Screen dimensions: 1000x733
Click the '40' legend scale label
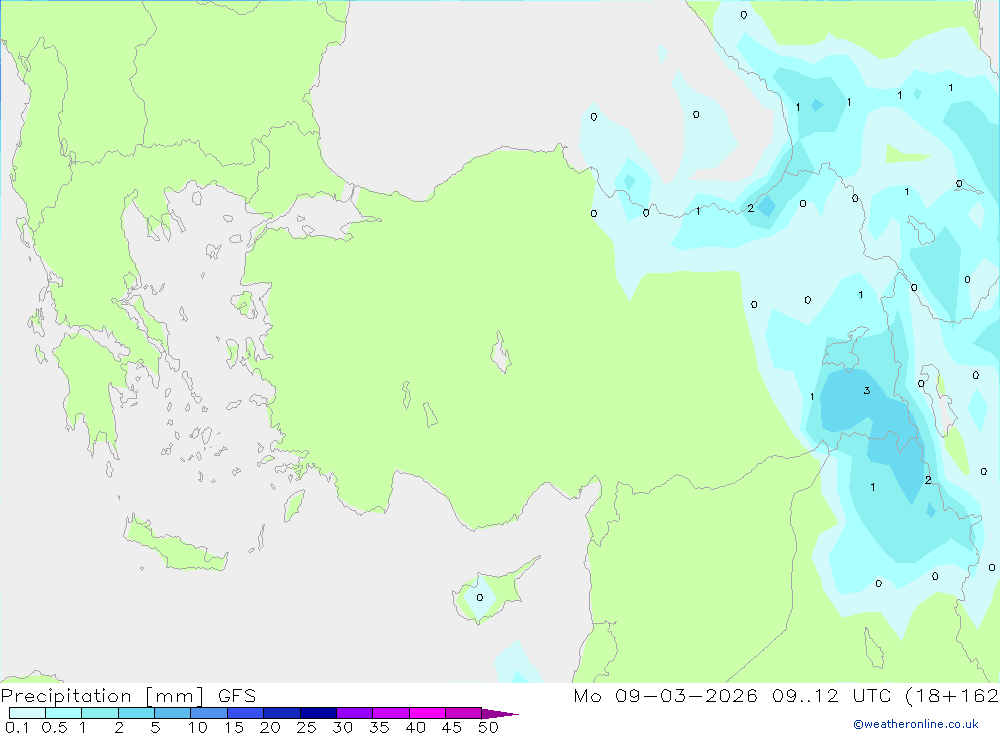pos(415,727)
